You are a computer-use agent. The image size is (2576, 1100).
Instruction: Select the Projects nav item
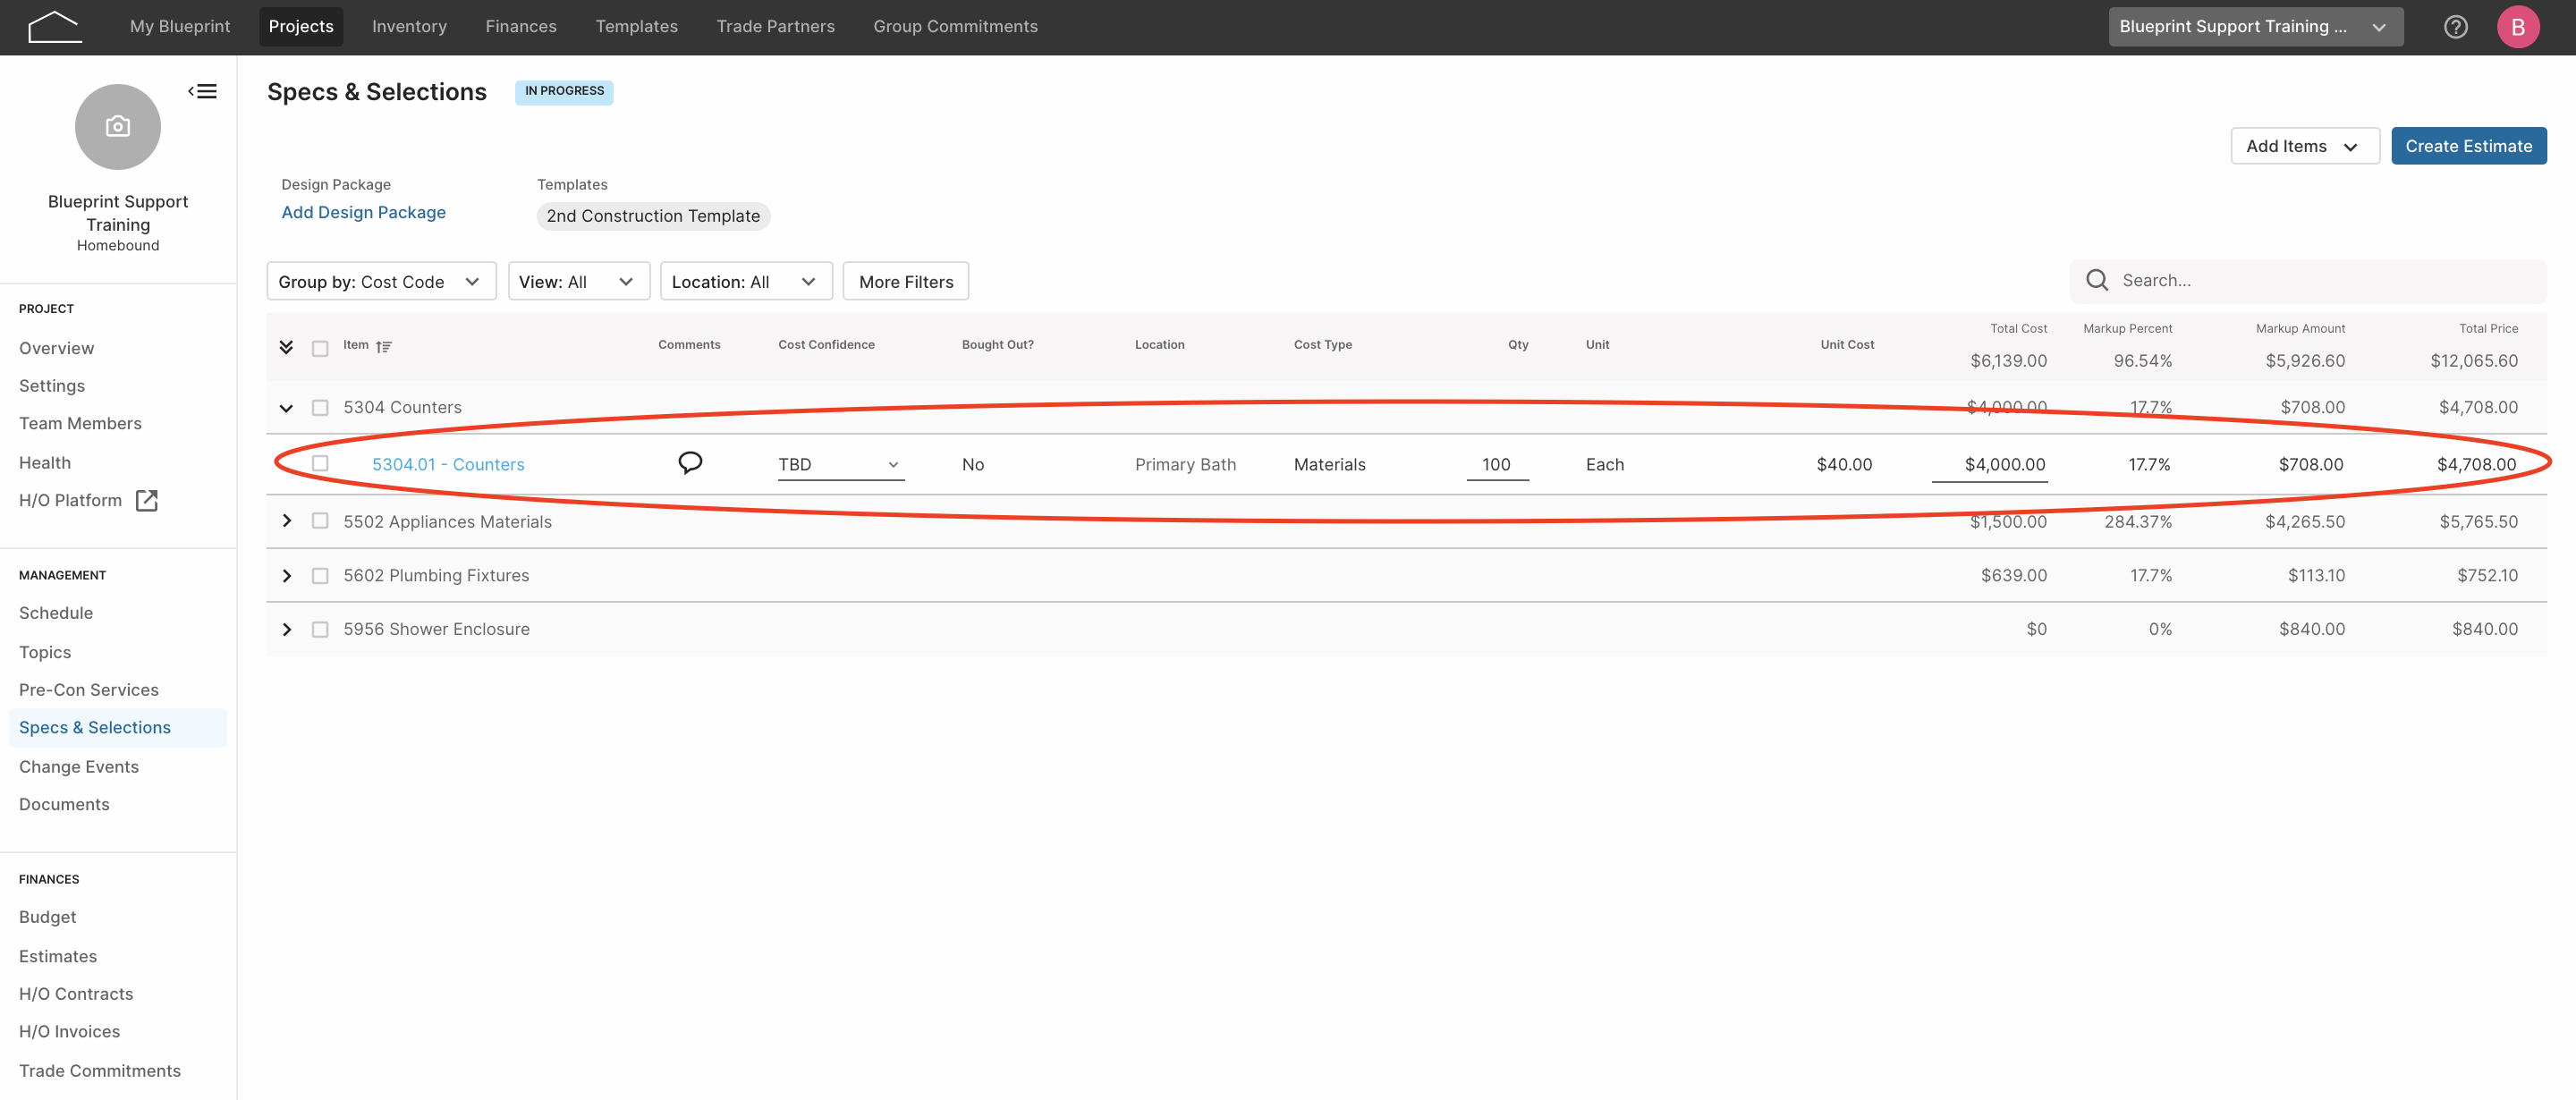coord(301,27)
